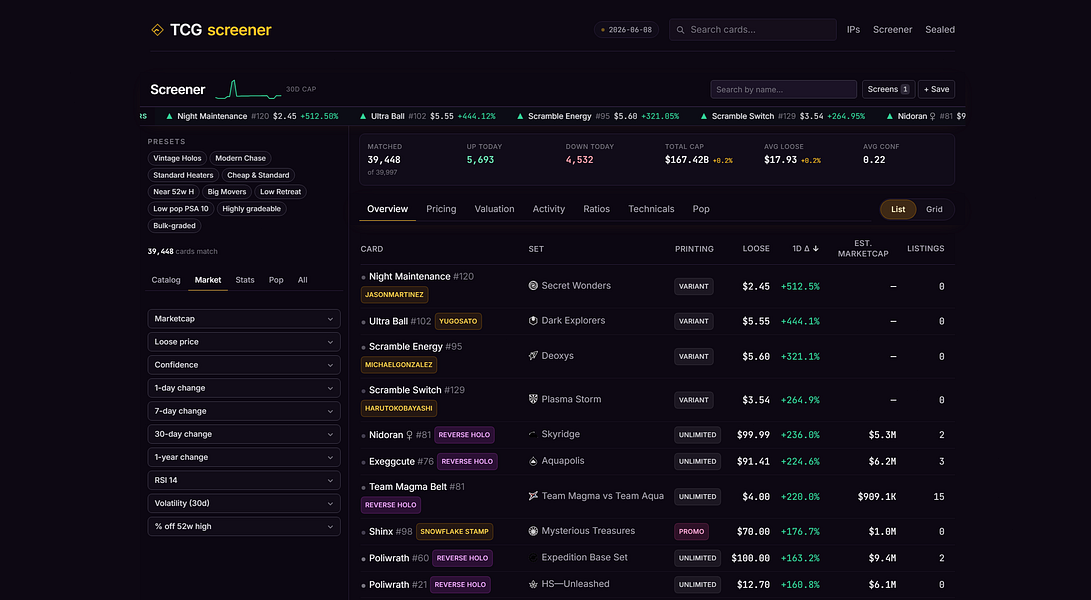Select the Stats filter tab
1091x600 pixels.
(245, 280)
